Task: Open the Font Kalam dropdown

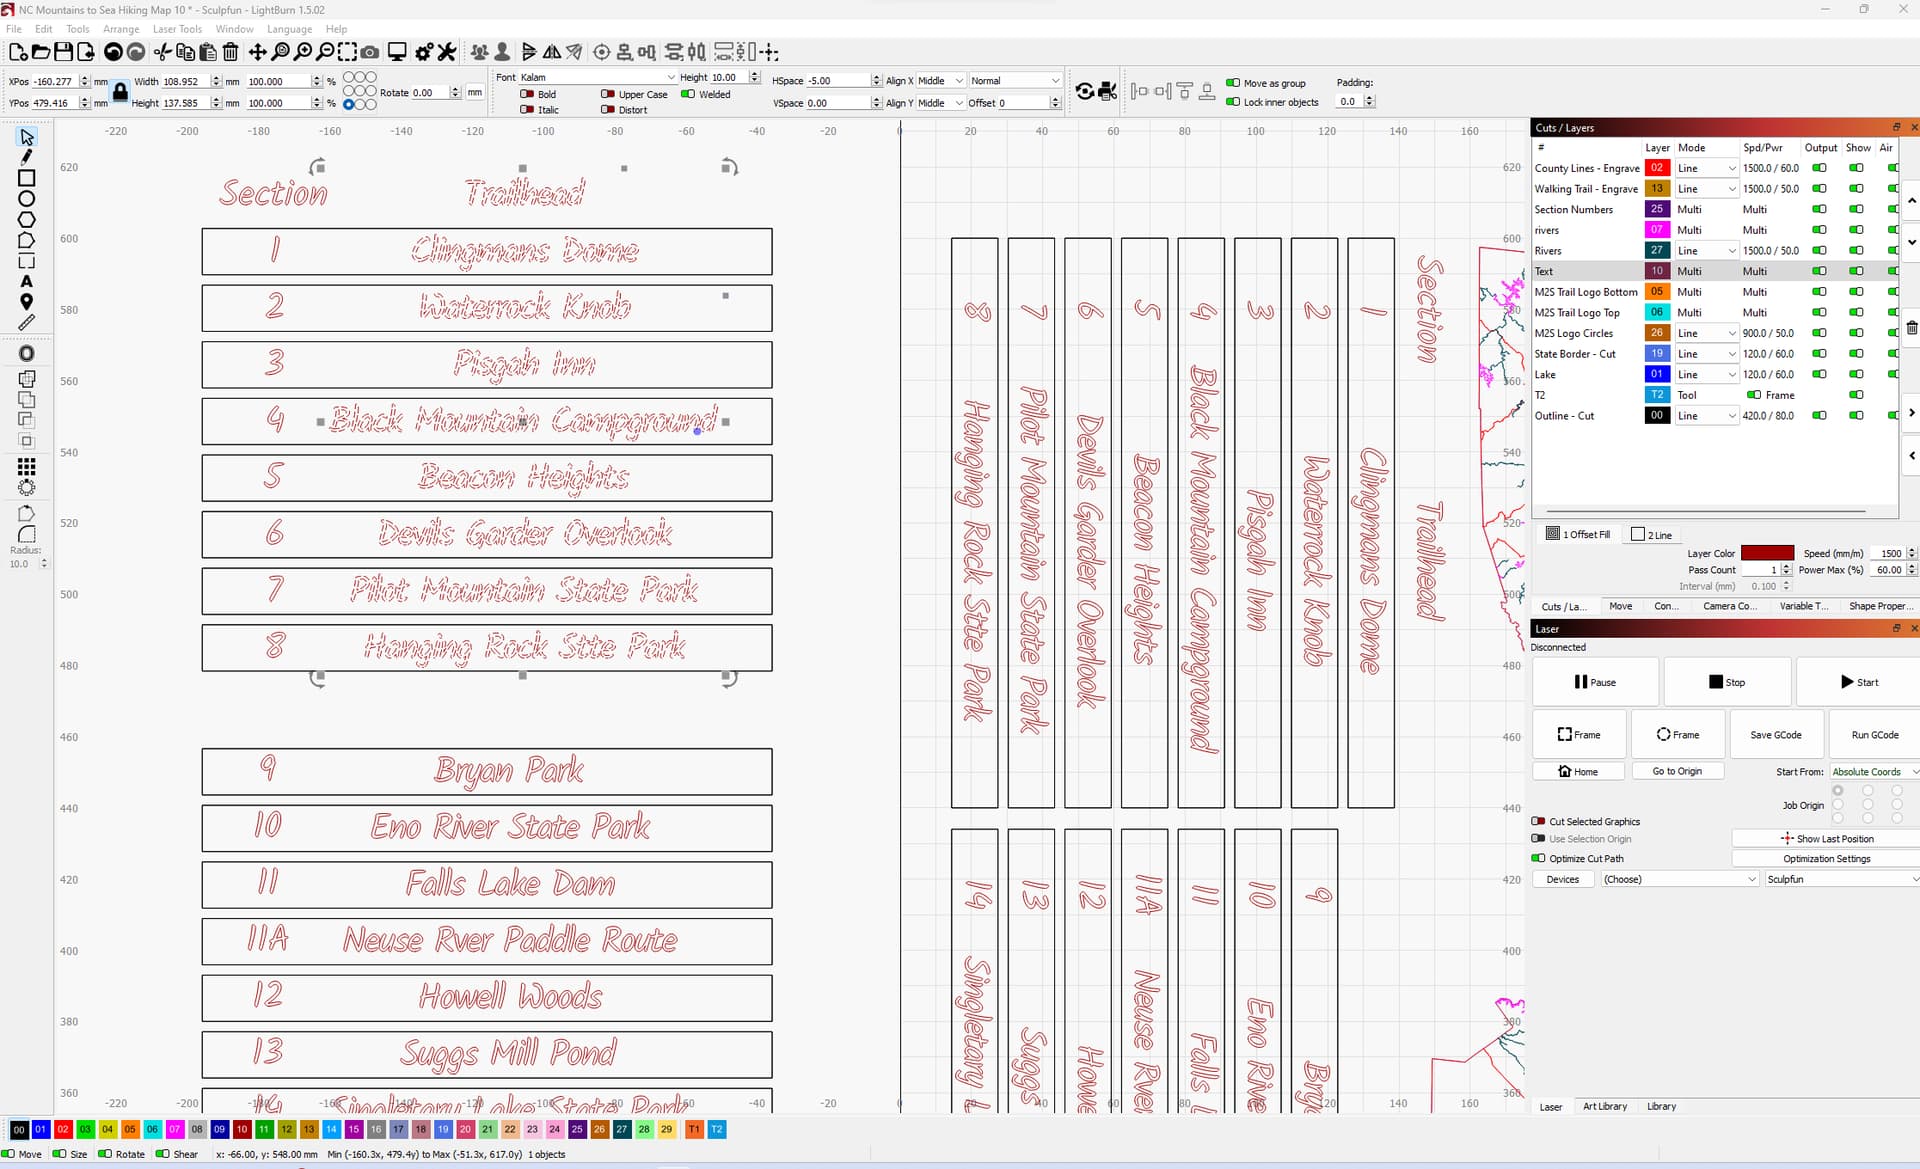Action: coord(598,77)
